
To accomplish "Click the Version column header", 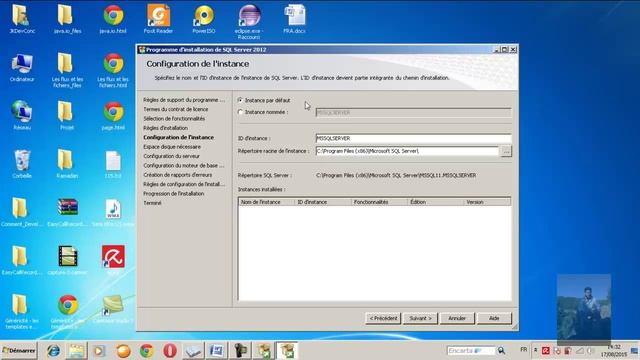I will coord(487,202).
